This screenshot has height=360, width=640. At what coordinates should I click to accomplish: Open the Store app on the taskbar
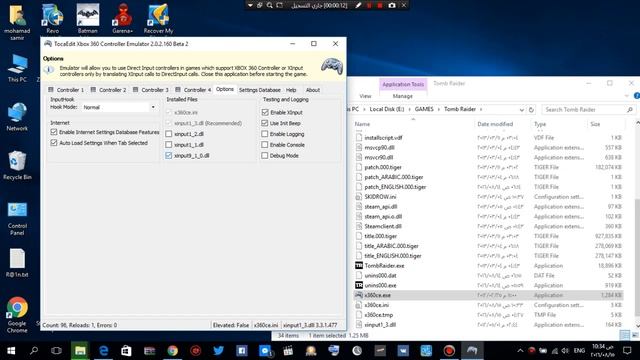pyautogui.click(x=126, y=351)
